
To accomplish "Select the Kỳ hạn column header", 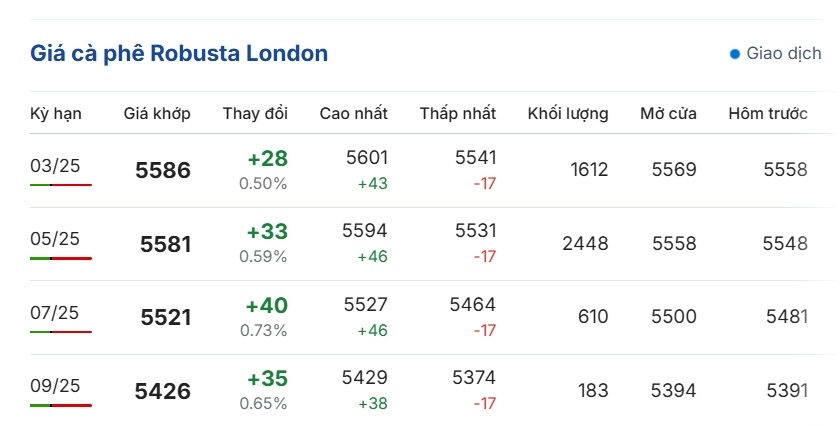I will point(56,114).
